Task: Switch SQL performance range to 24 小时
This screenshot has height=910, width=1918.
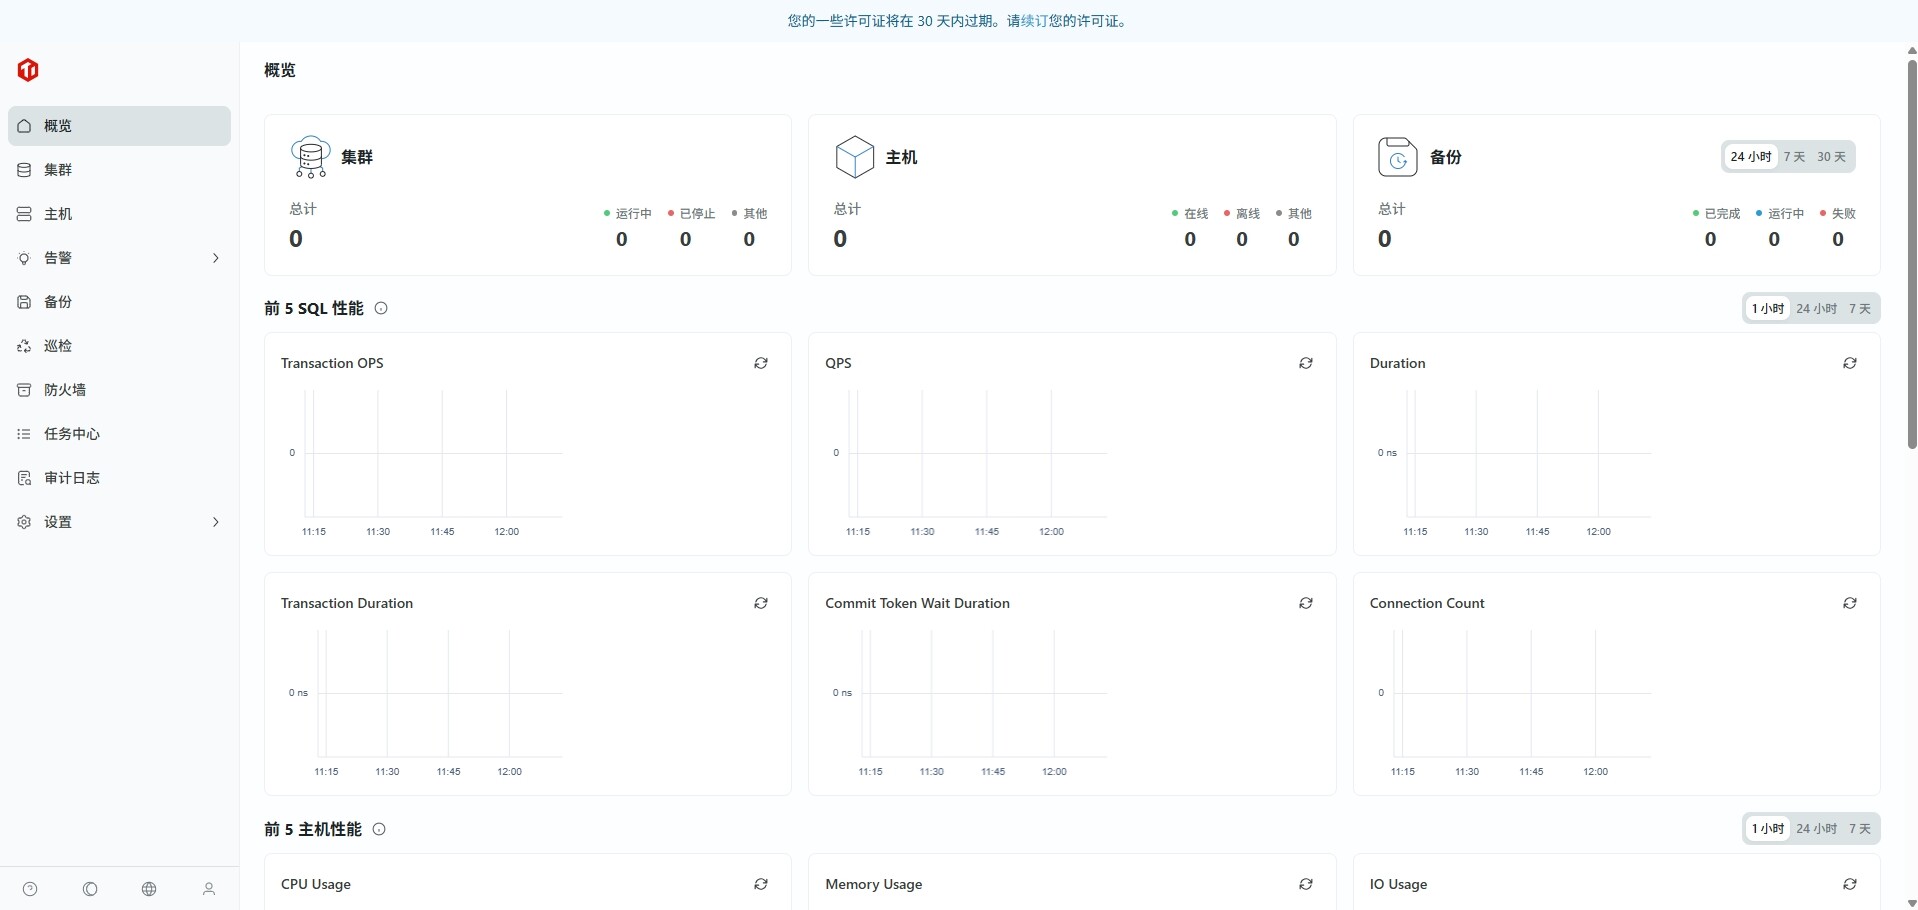Action: coord(1816,309)
